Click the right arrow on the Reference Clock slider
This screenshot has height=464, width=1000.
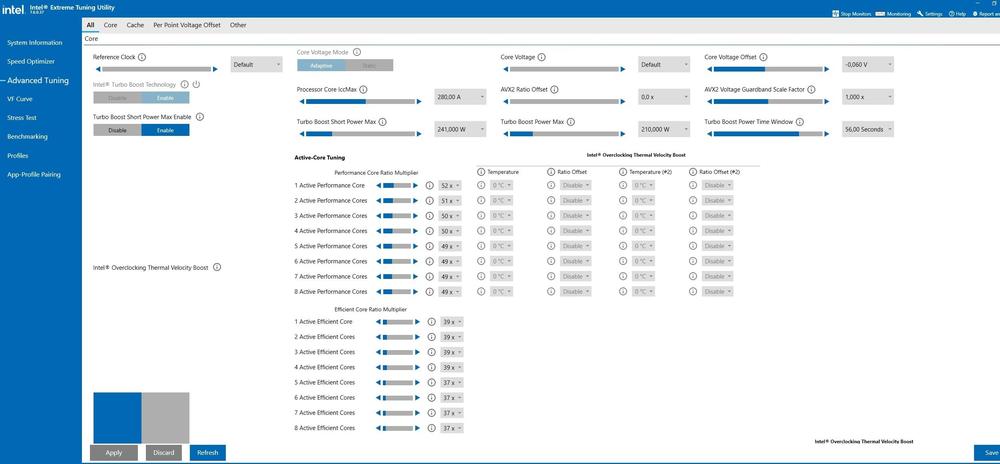coord(213,69)
